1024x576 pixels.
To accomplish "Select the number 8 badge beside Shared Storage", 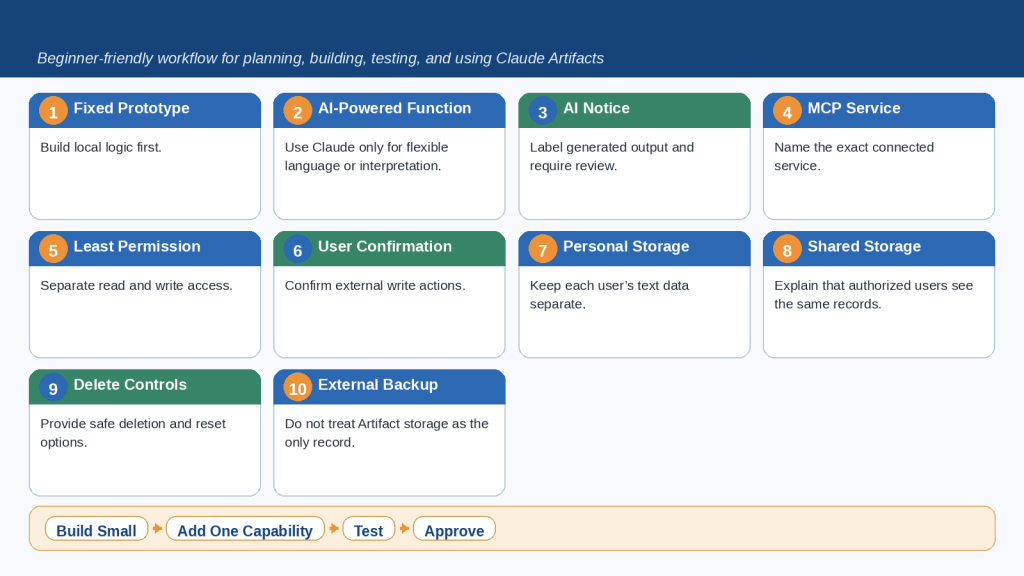I will coord(787,249).
